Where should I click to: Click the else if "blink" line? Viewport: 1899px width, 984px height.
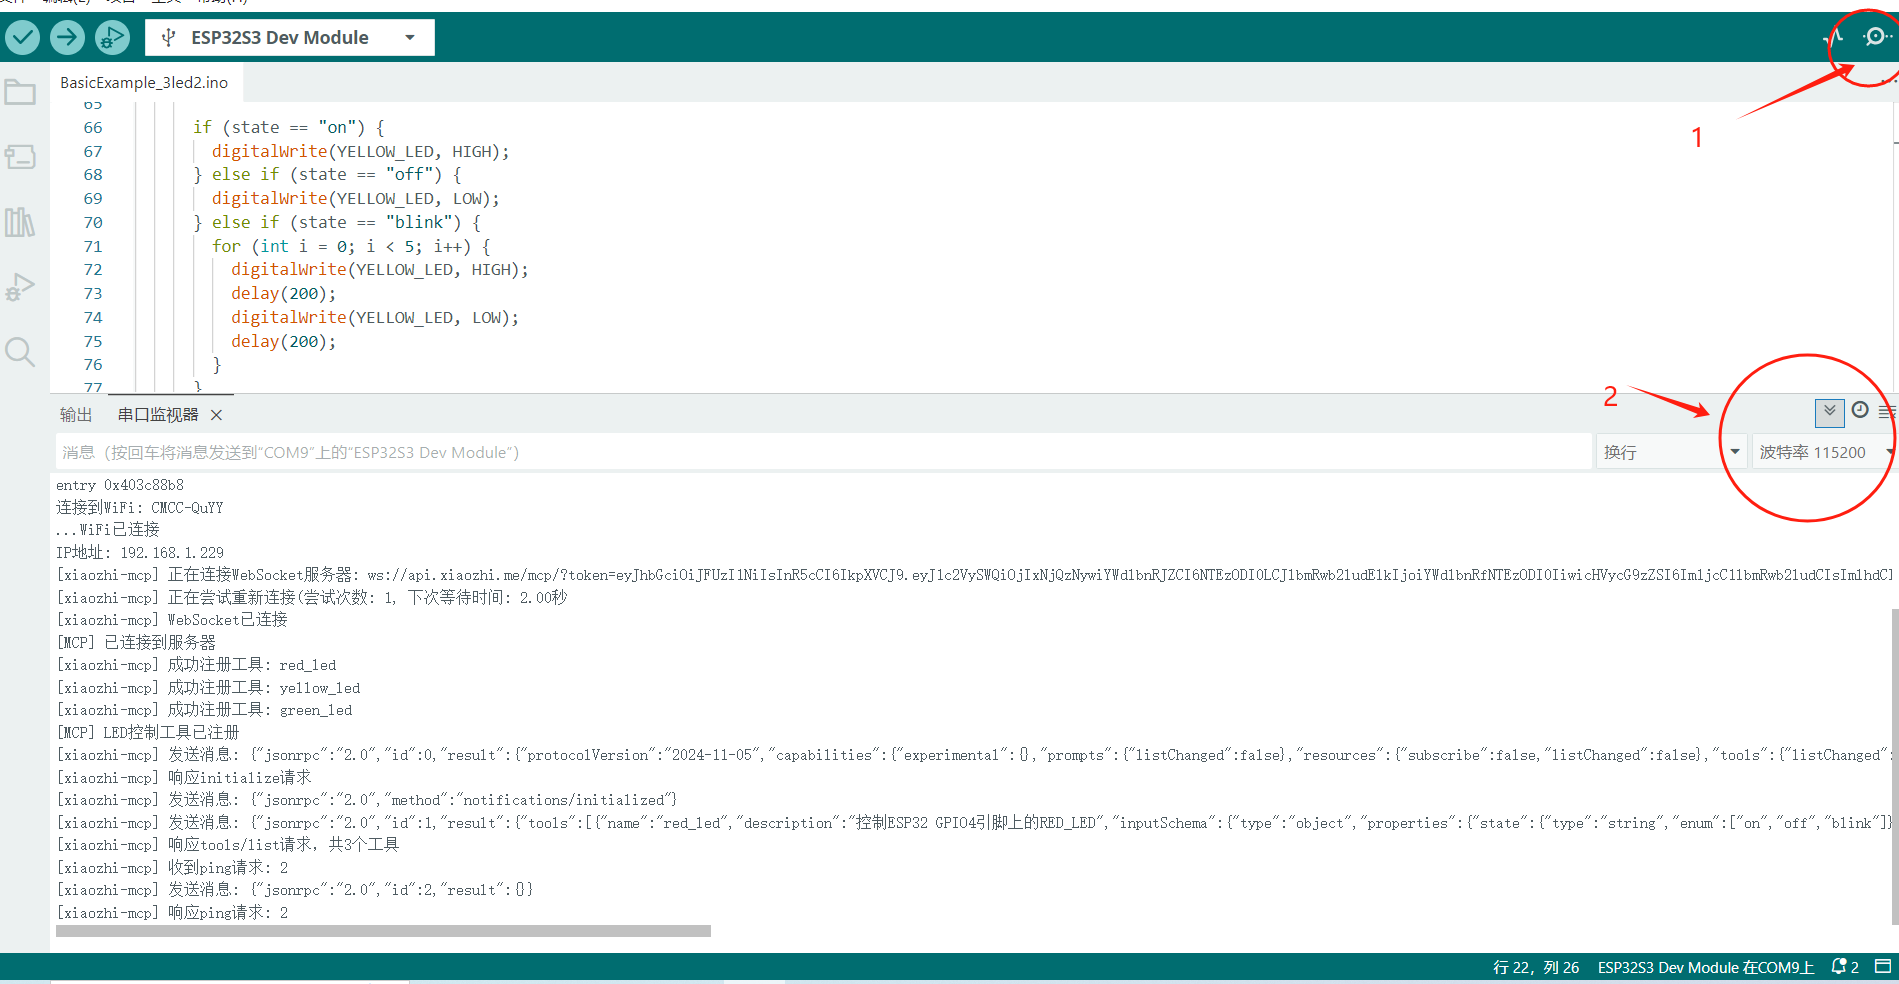pyautogui.click(x=337, y=222)
